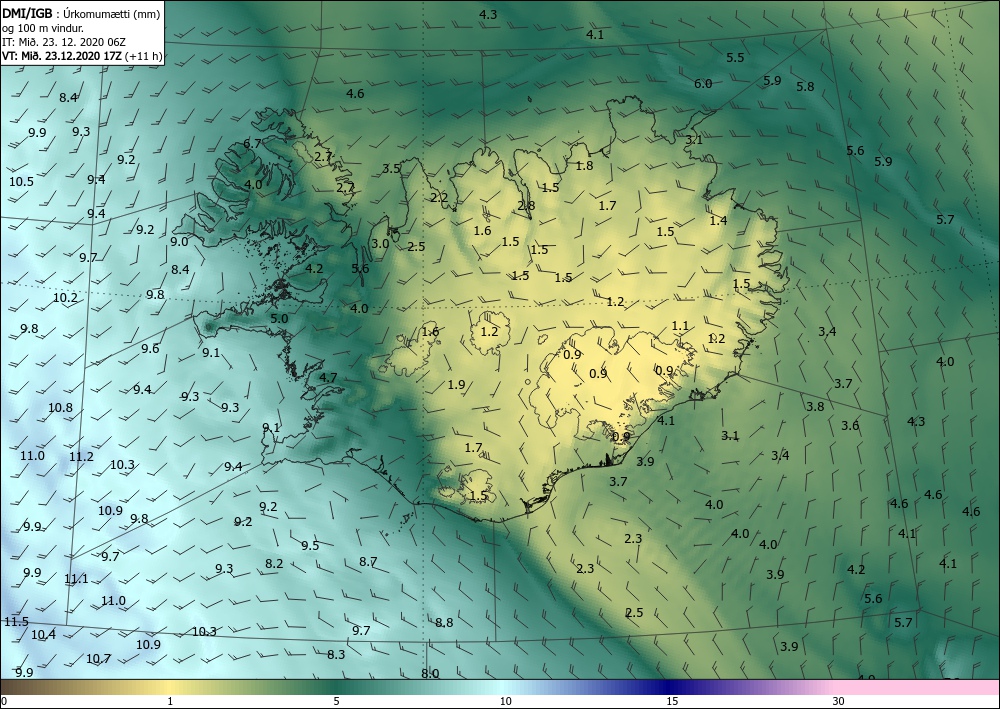Click the map value '1.9'
This screenshot has height=709, width=1000.
(x=457, y=384)
